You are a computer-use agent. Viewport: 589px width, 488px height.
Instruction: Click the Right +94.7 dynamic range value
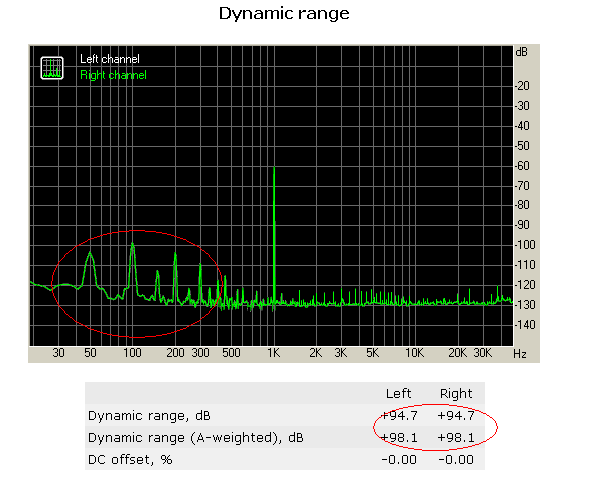click(x=456, y=415)
